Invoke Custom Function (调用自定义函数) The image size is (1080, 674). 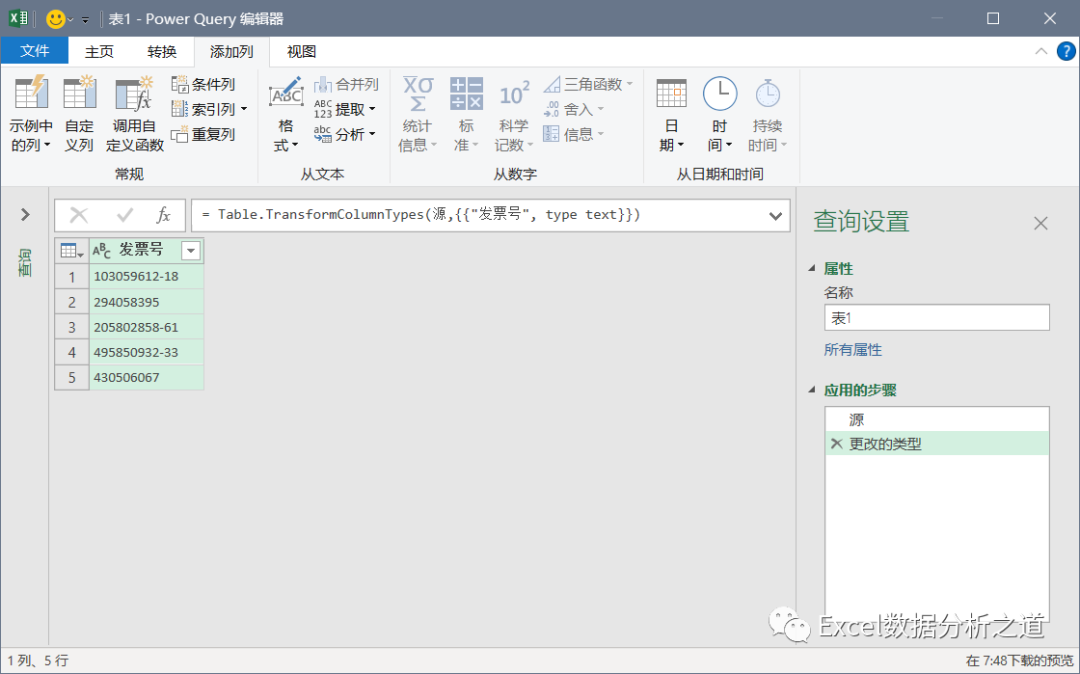[x=134, y=114]
